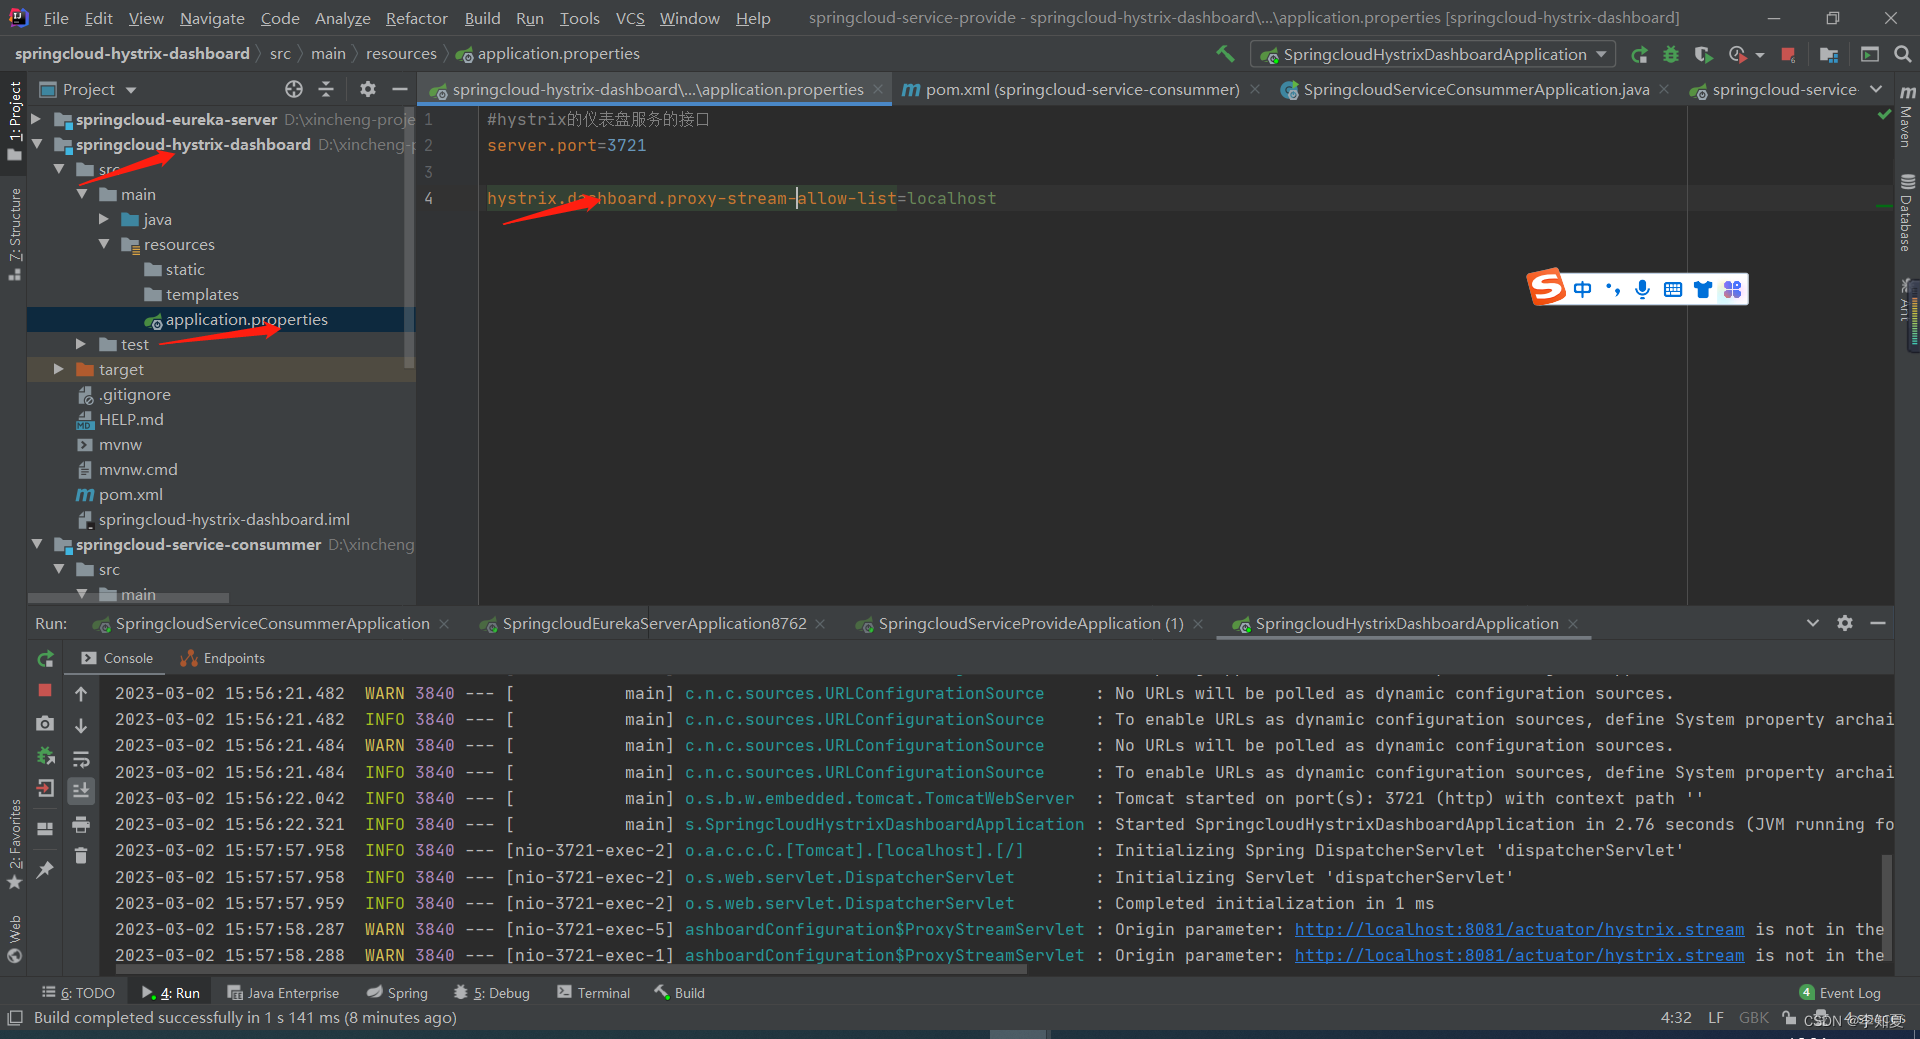The image size is (1920, 1039).
Task: Rerun SpringcloudHystrixDashboardApplication from the top toolbar
Action: tap(1639, 55)
